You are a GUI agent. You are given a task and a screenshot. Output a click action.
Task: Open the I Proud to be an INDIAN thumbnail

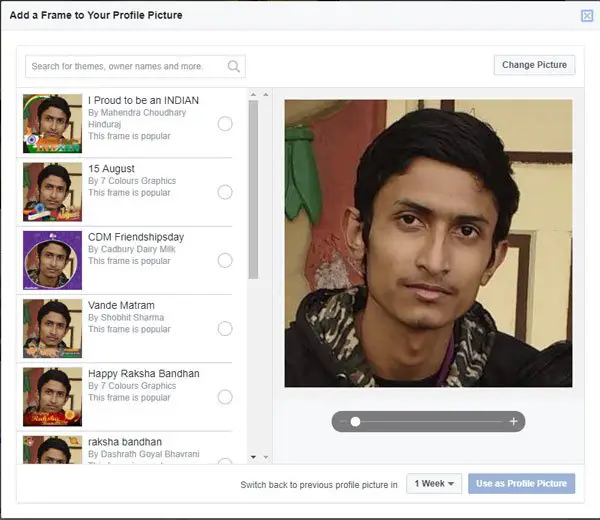tap(52, 124)
